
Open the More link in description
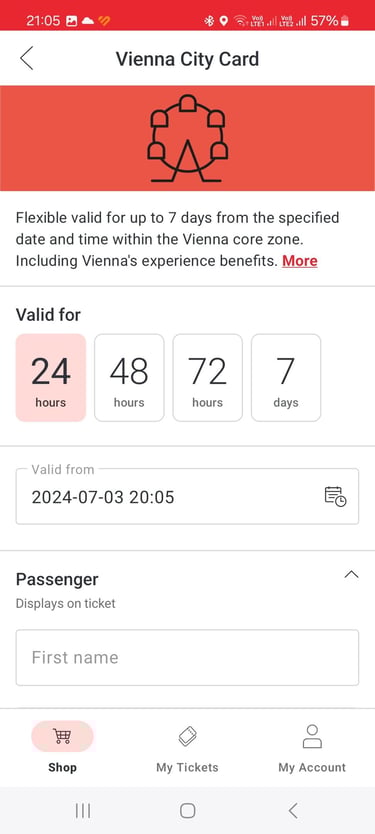tap(300, 261)
